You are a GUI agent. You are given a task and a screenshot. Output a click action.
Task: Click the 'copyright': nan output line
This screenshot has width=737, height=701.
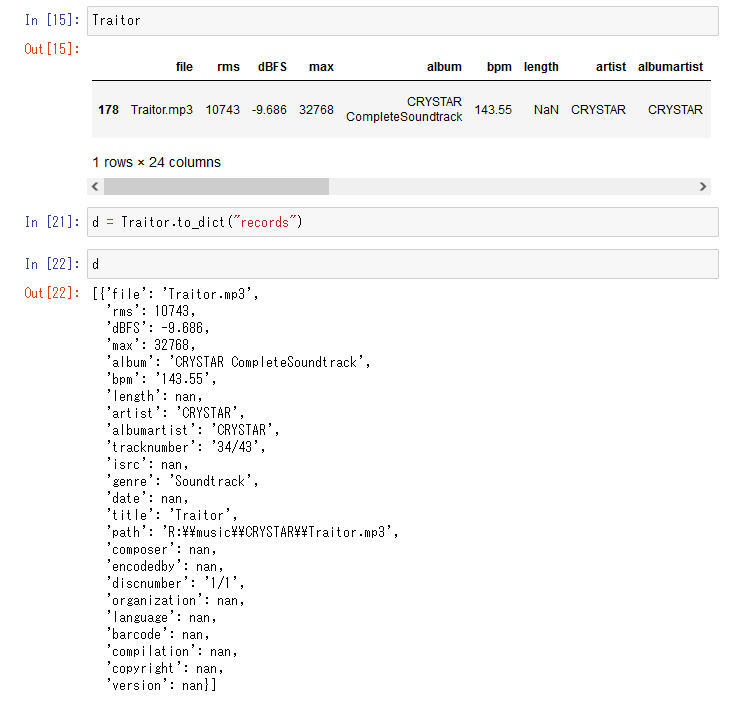click(x=165, y=669)
